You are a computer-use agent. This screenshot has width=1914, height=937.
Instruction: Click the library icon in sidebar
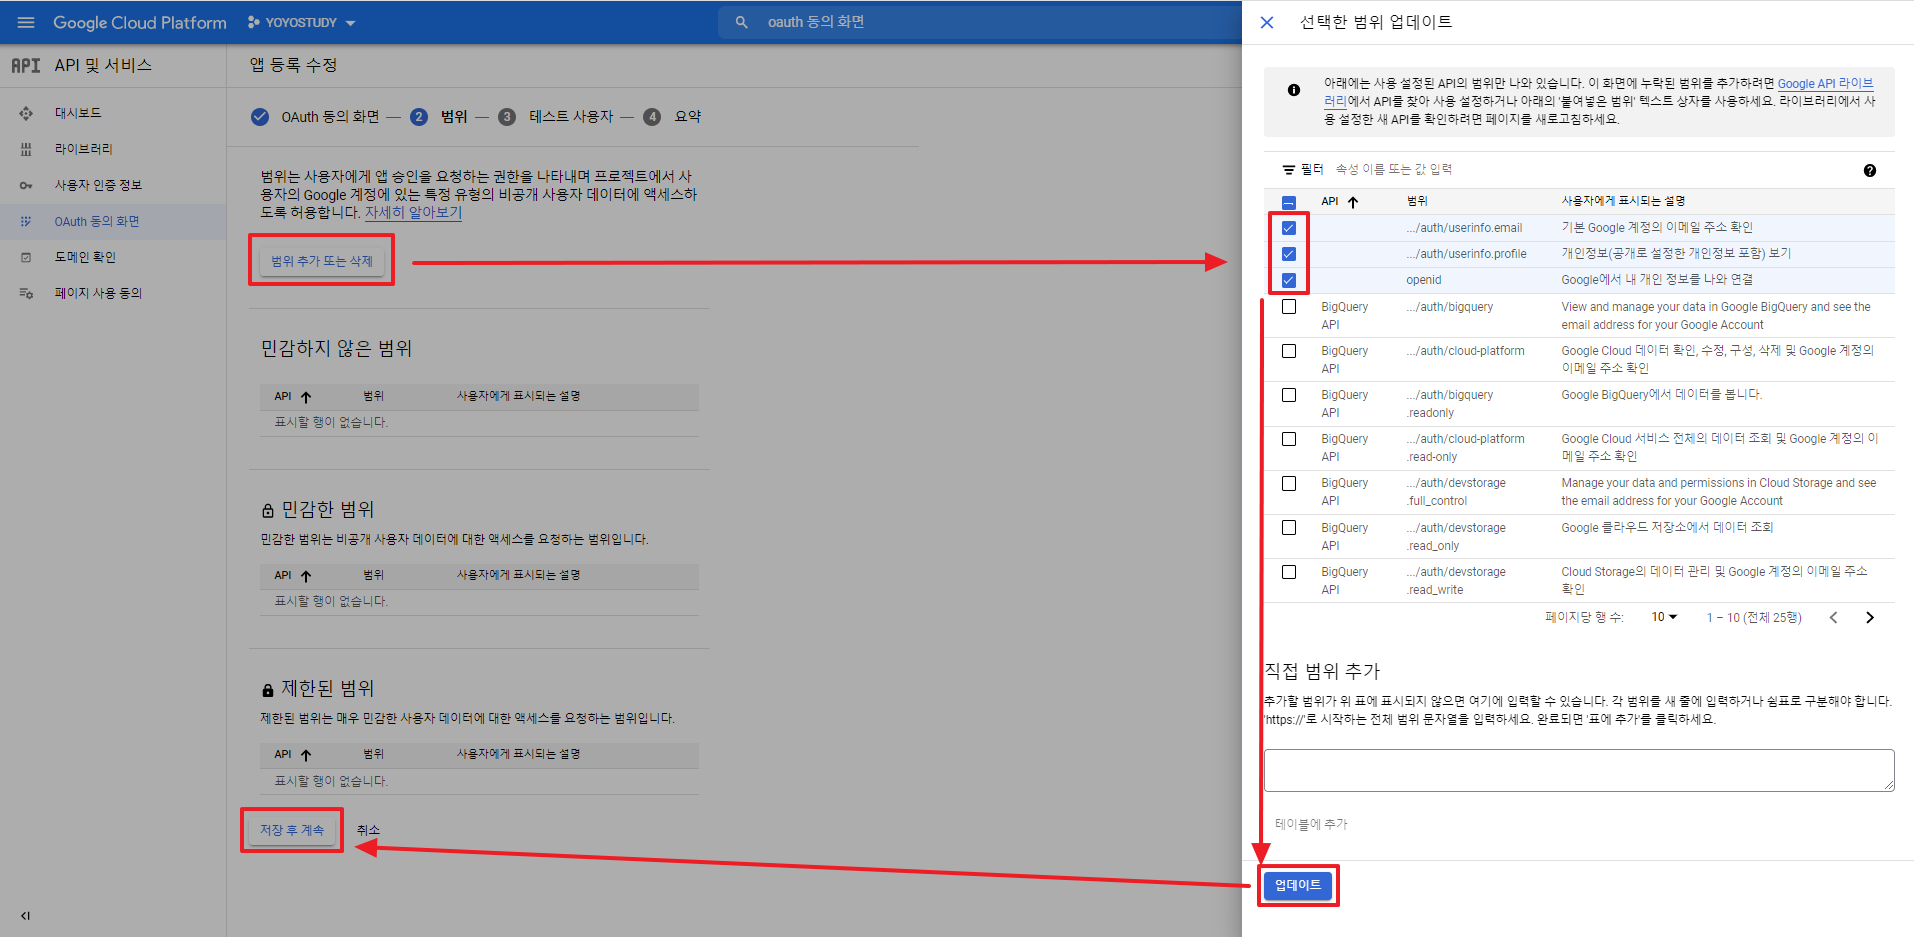(x=26, y=149)
